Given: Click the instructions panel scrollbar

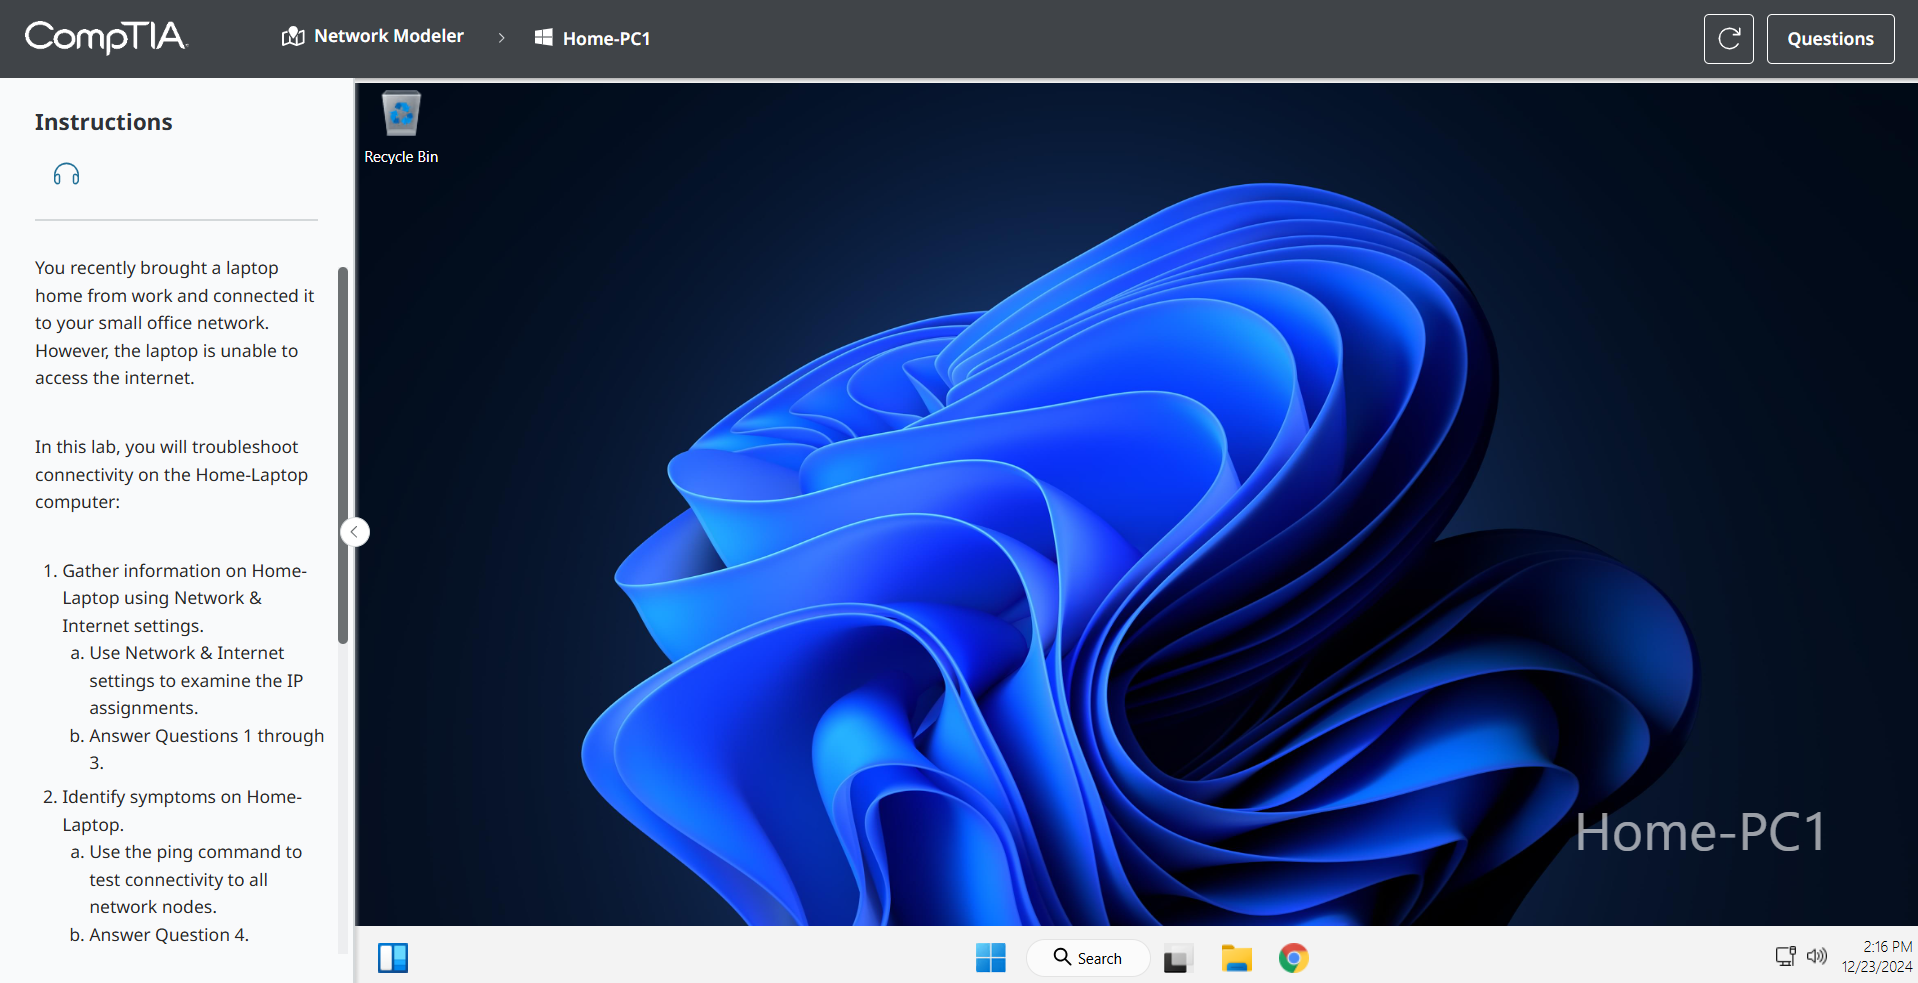Looking at the screenshot, I should [343, 455].
